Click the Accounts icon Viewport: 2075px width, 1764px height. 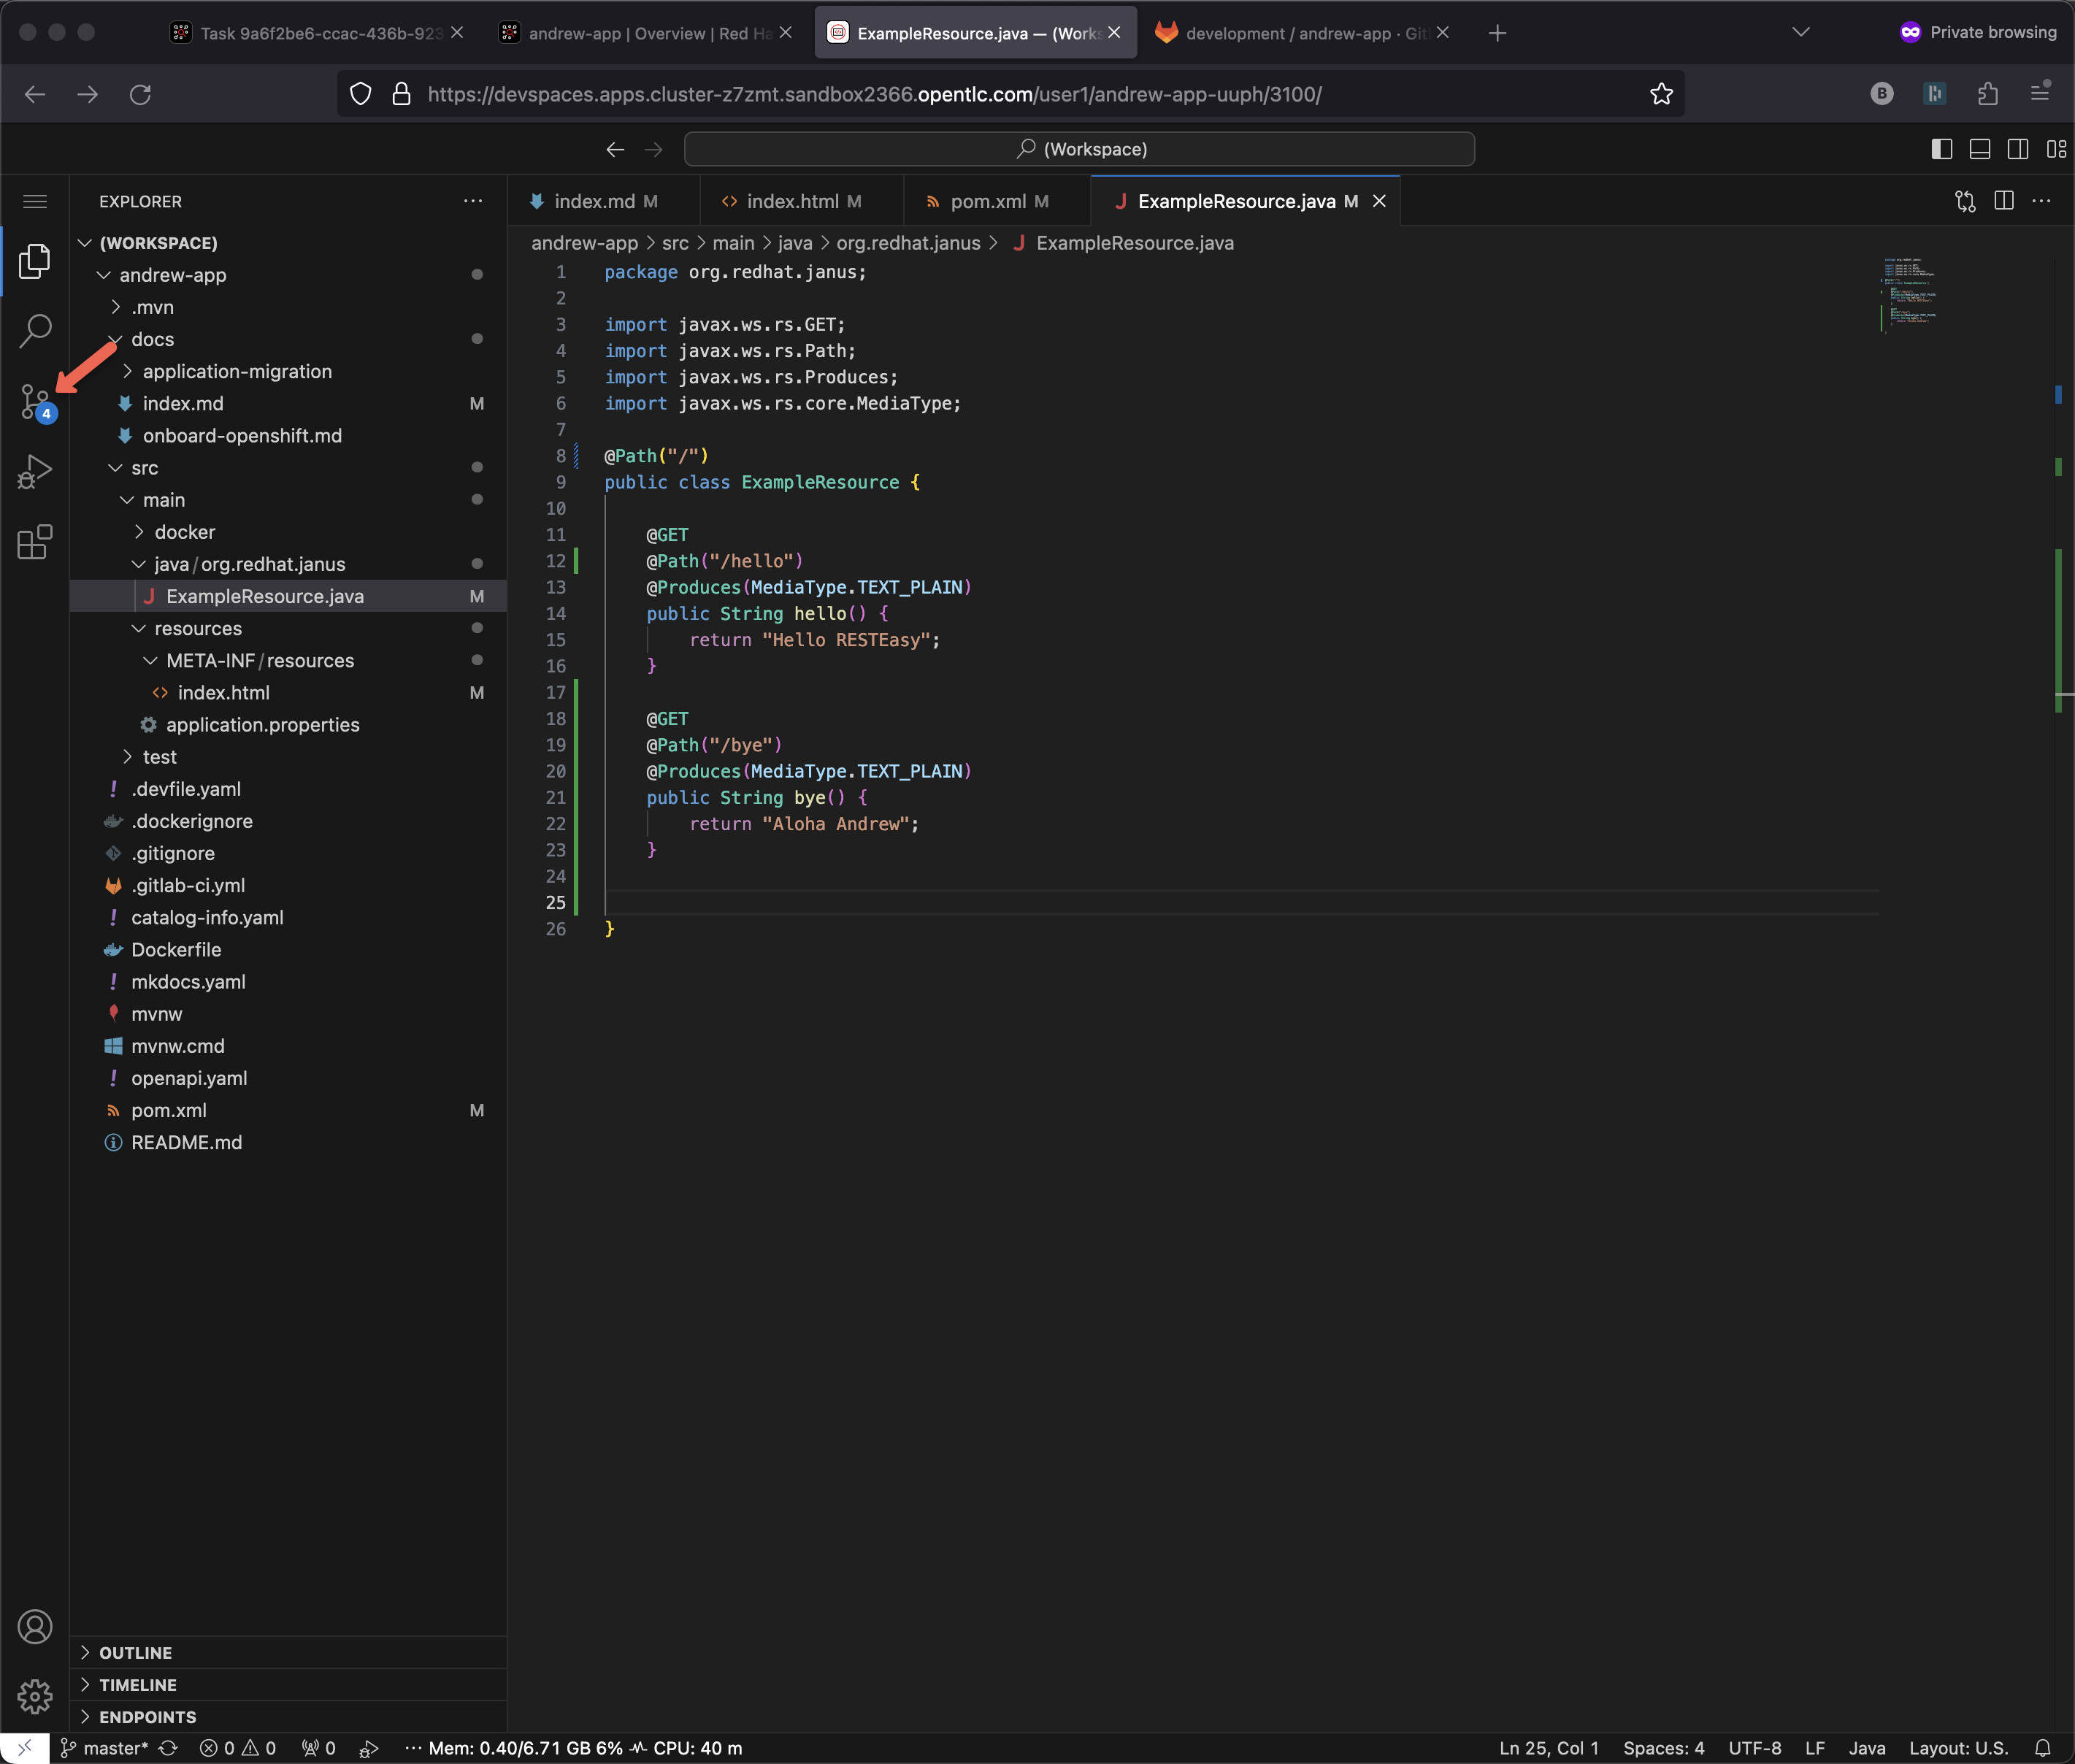(35, 1627)
